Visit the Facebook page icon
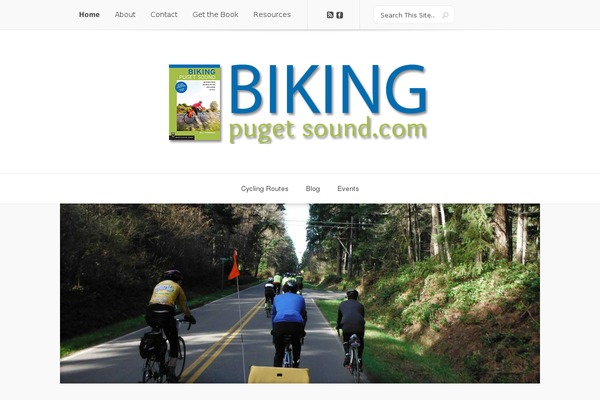The height and width of the screenshot is (400, 600). tap(339, 15)
